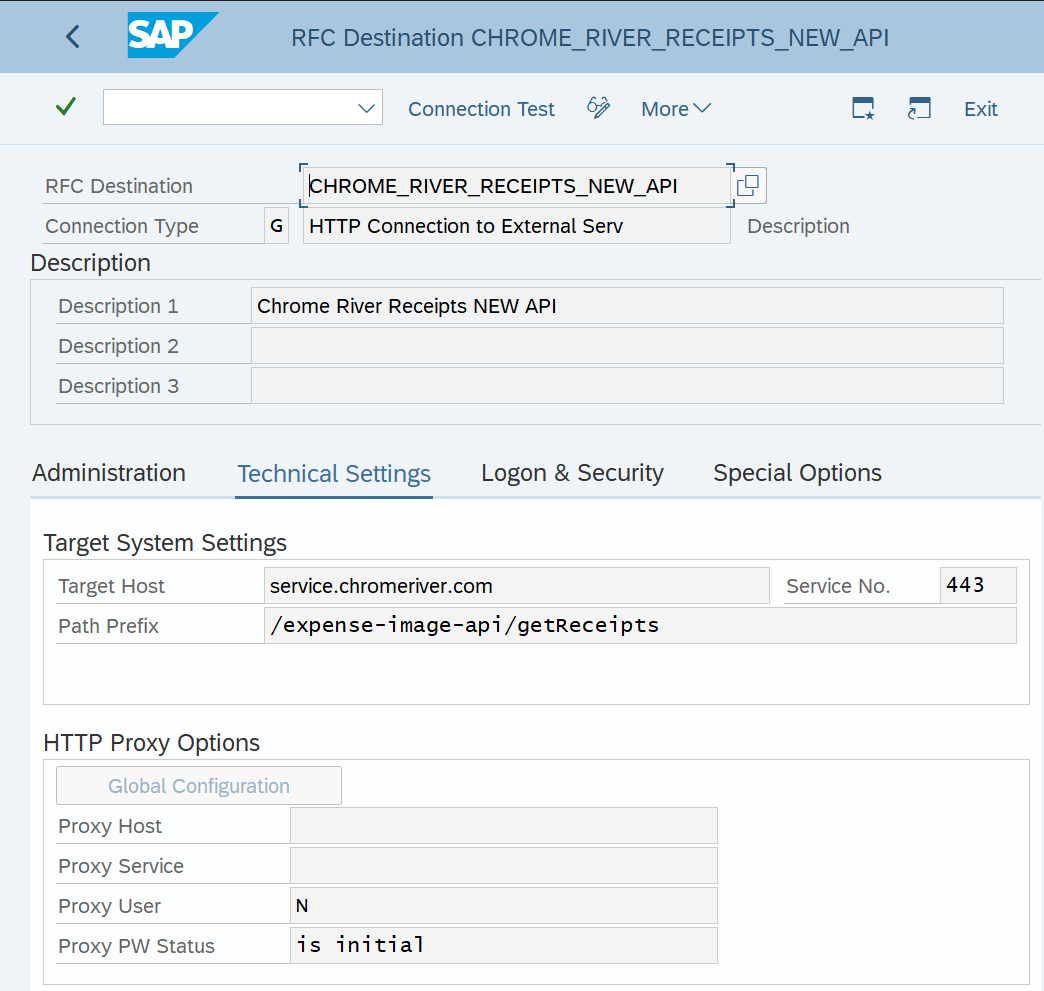Click the session window icon next to Exit
This screenshot has height=991, width=1044.
click(919, 108)
